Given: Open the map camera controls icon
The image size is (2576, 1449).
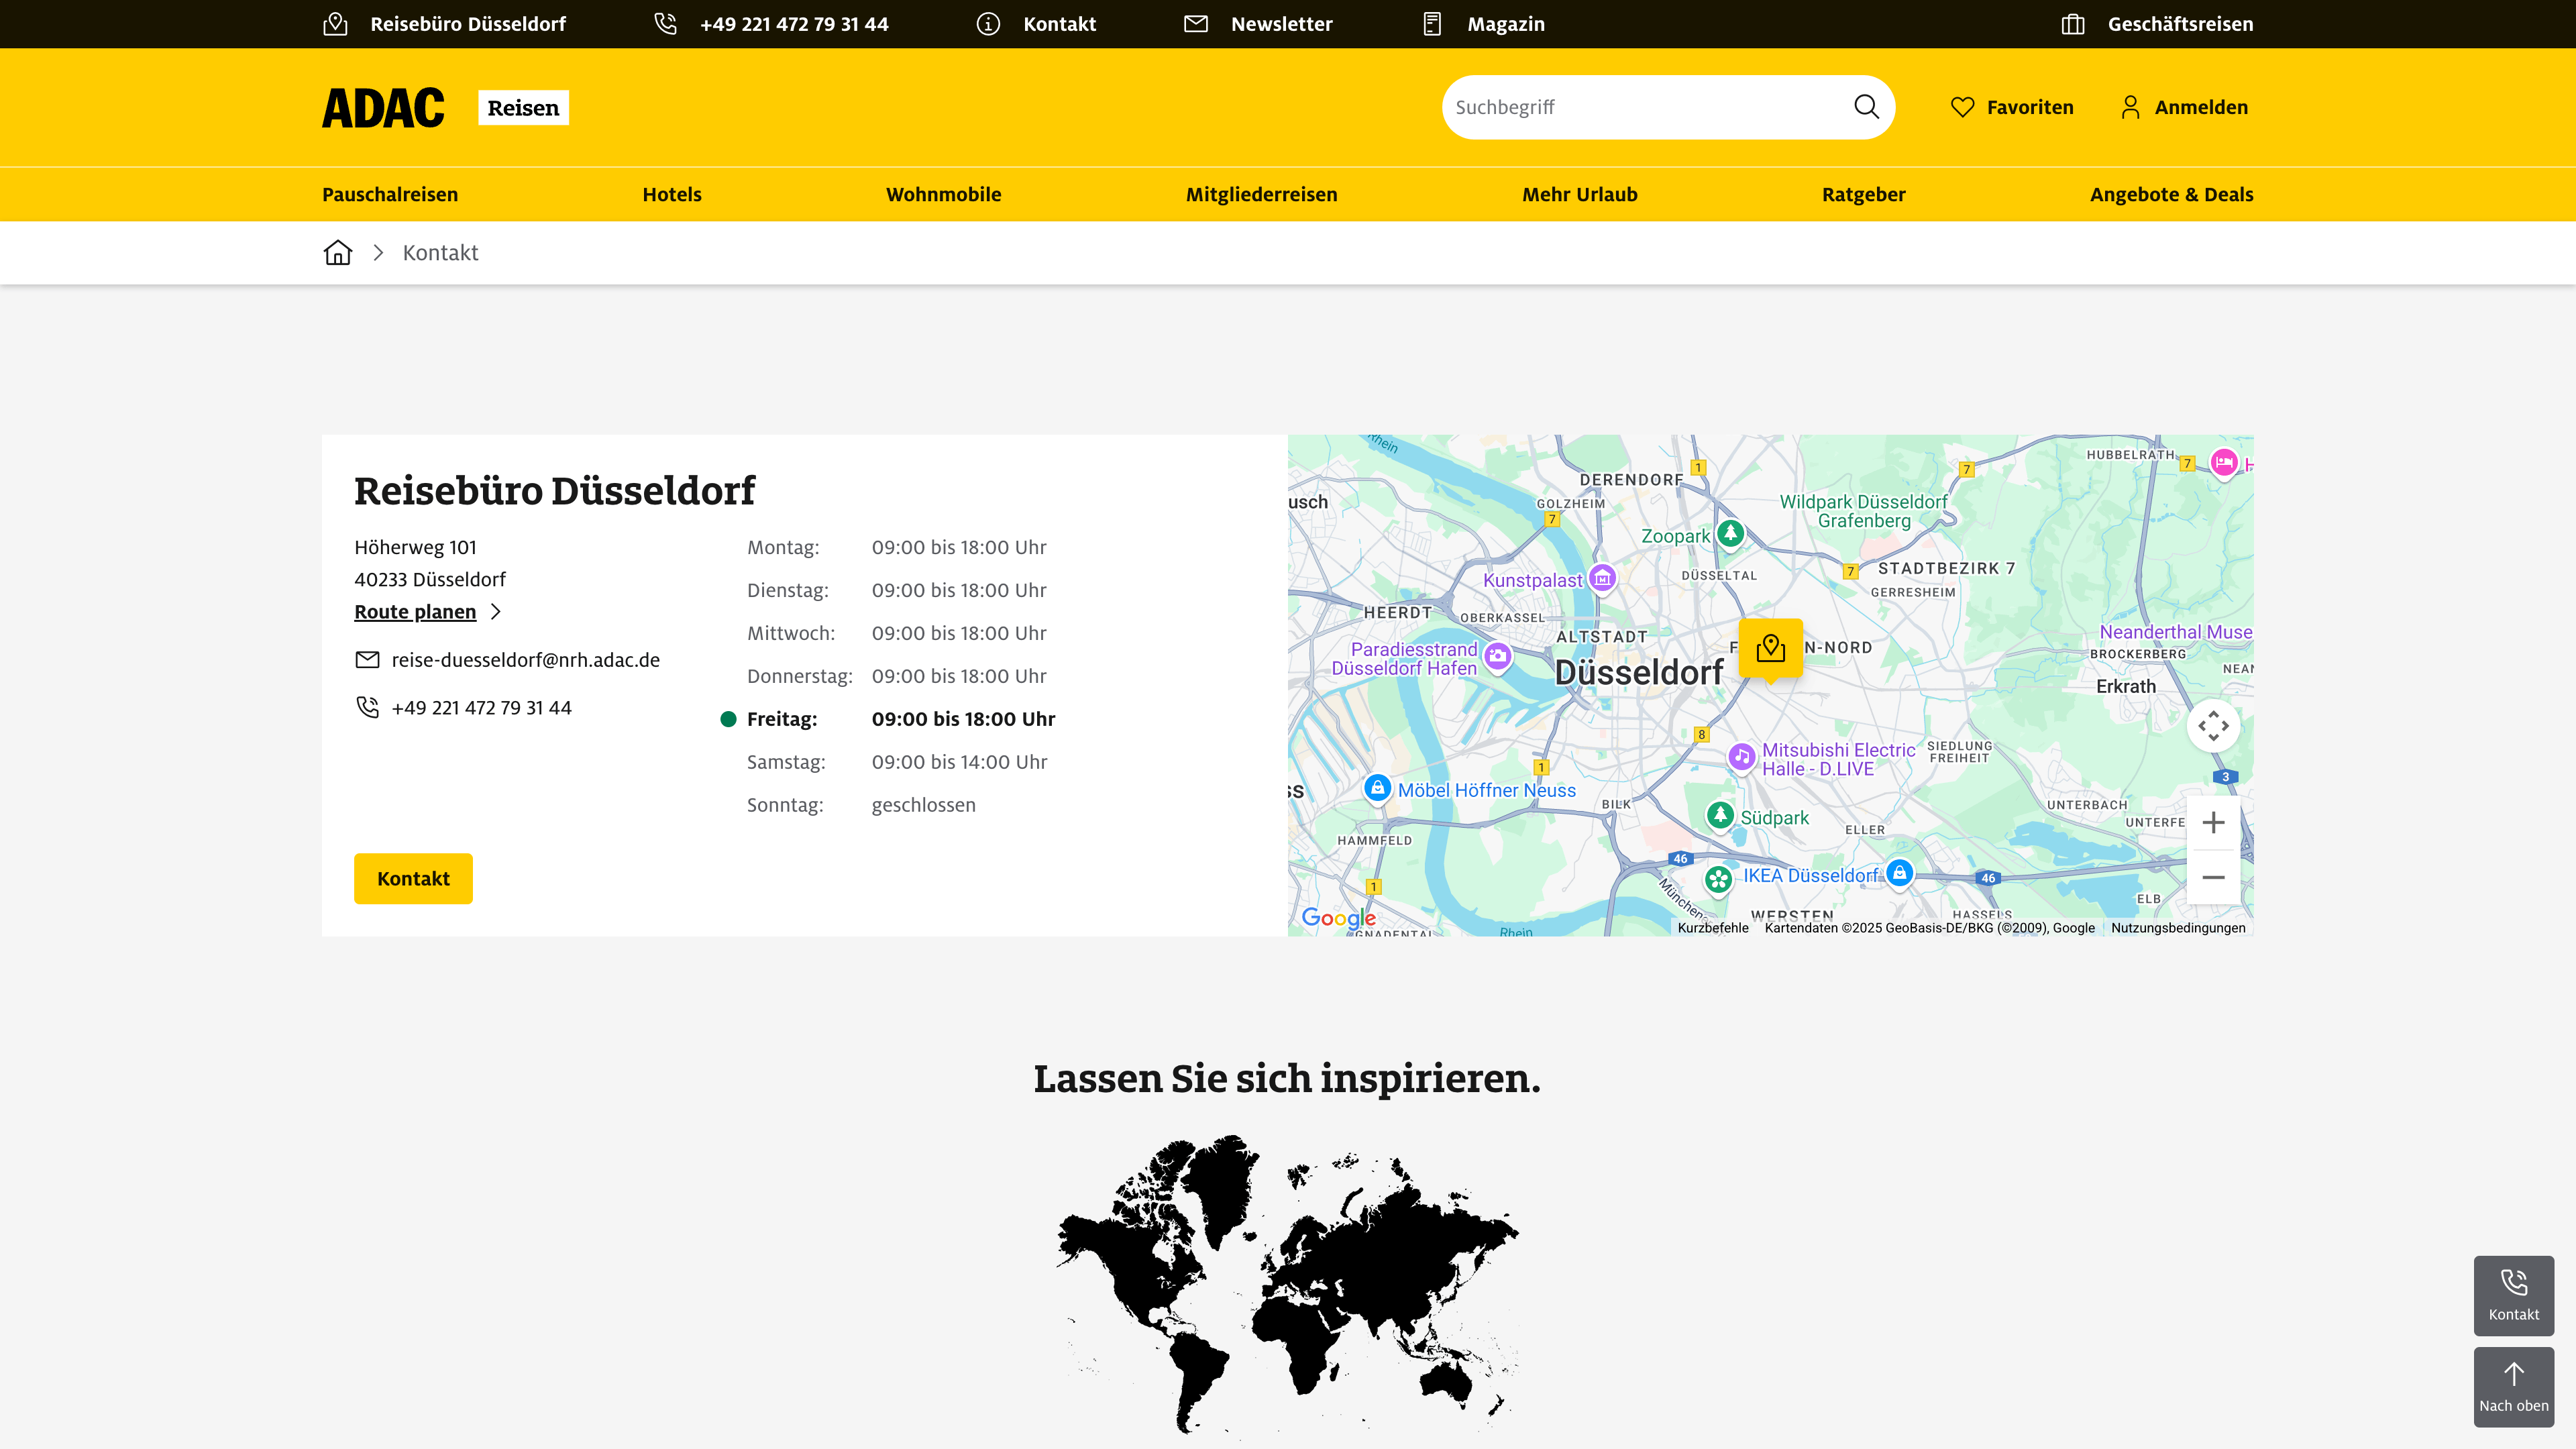Looking at the screenshot, I should pos(2213,726).
